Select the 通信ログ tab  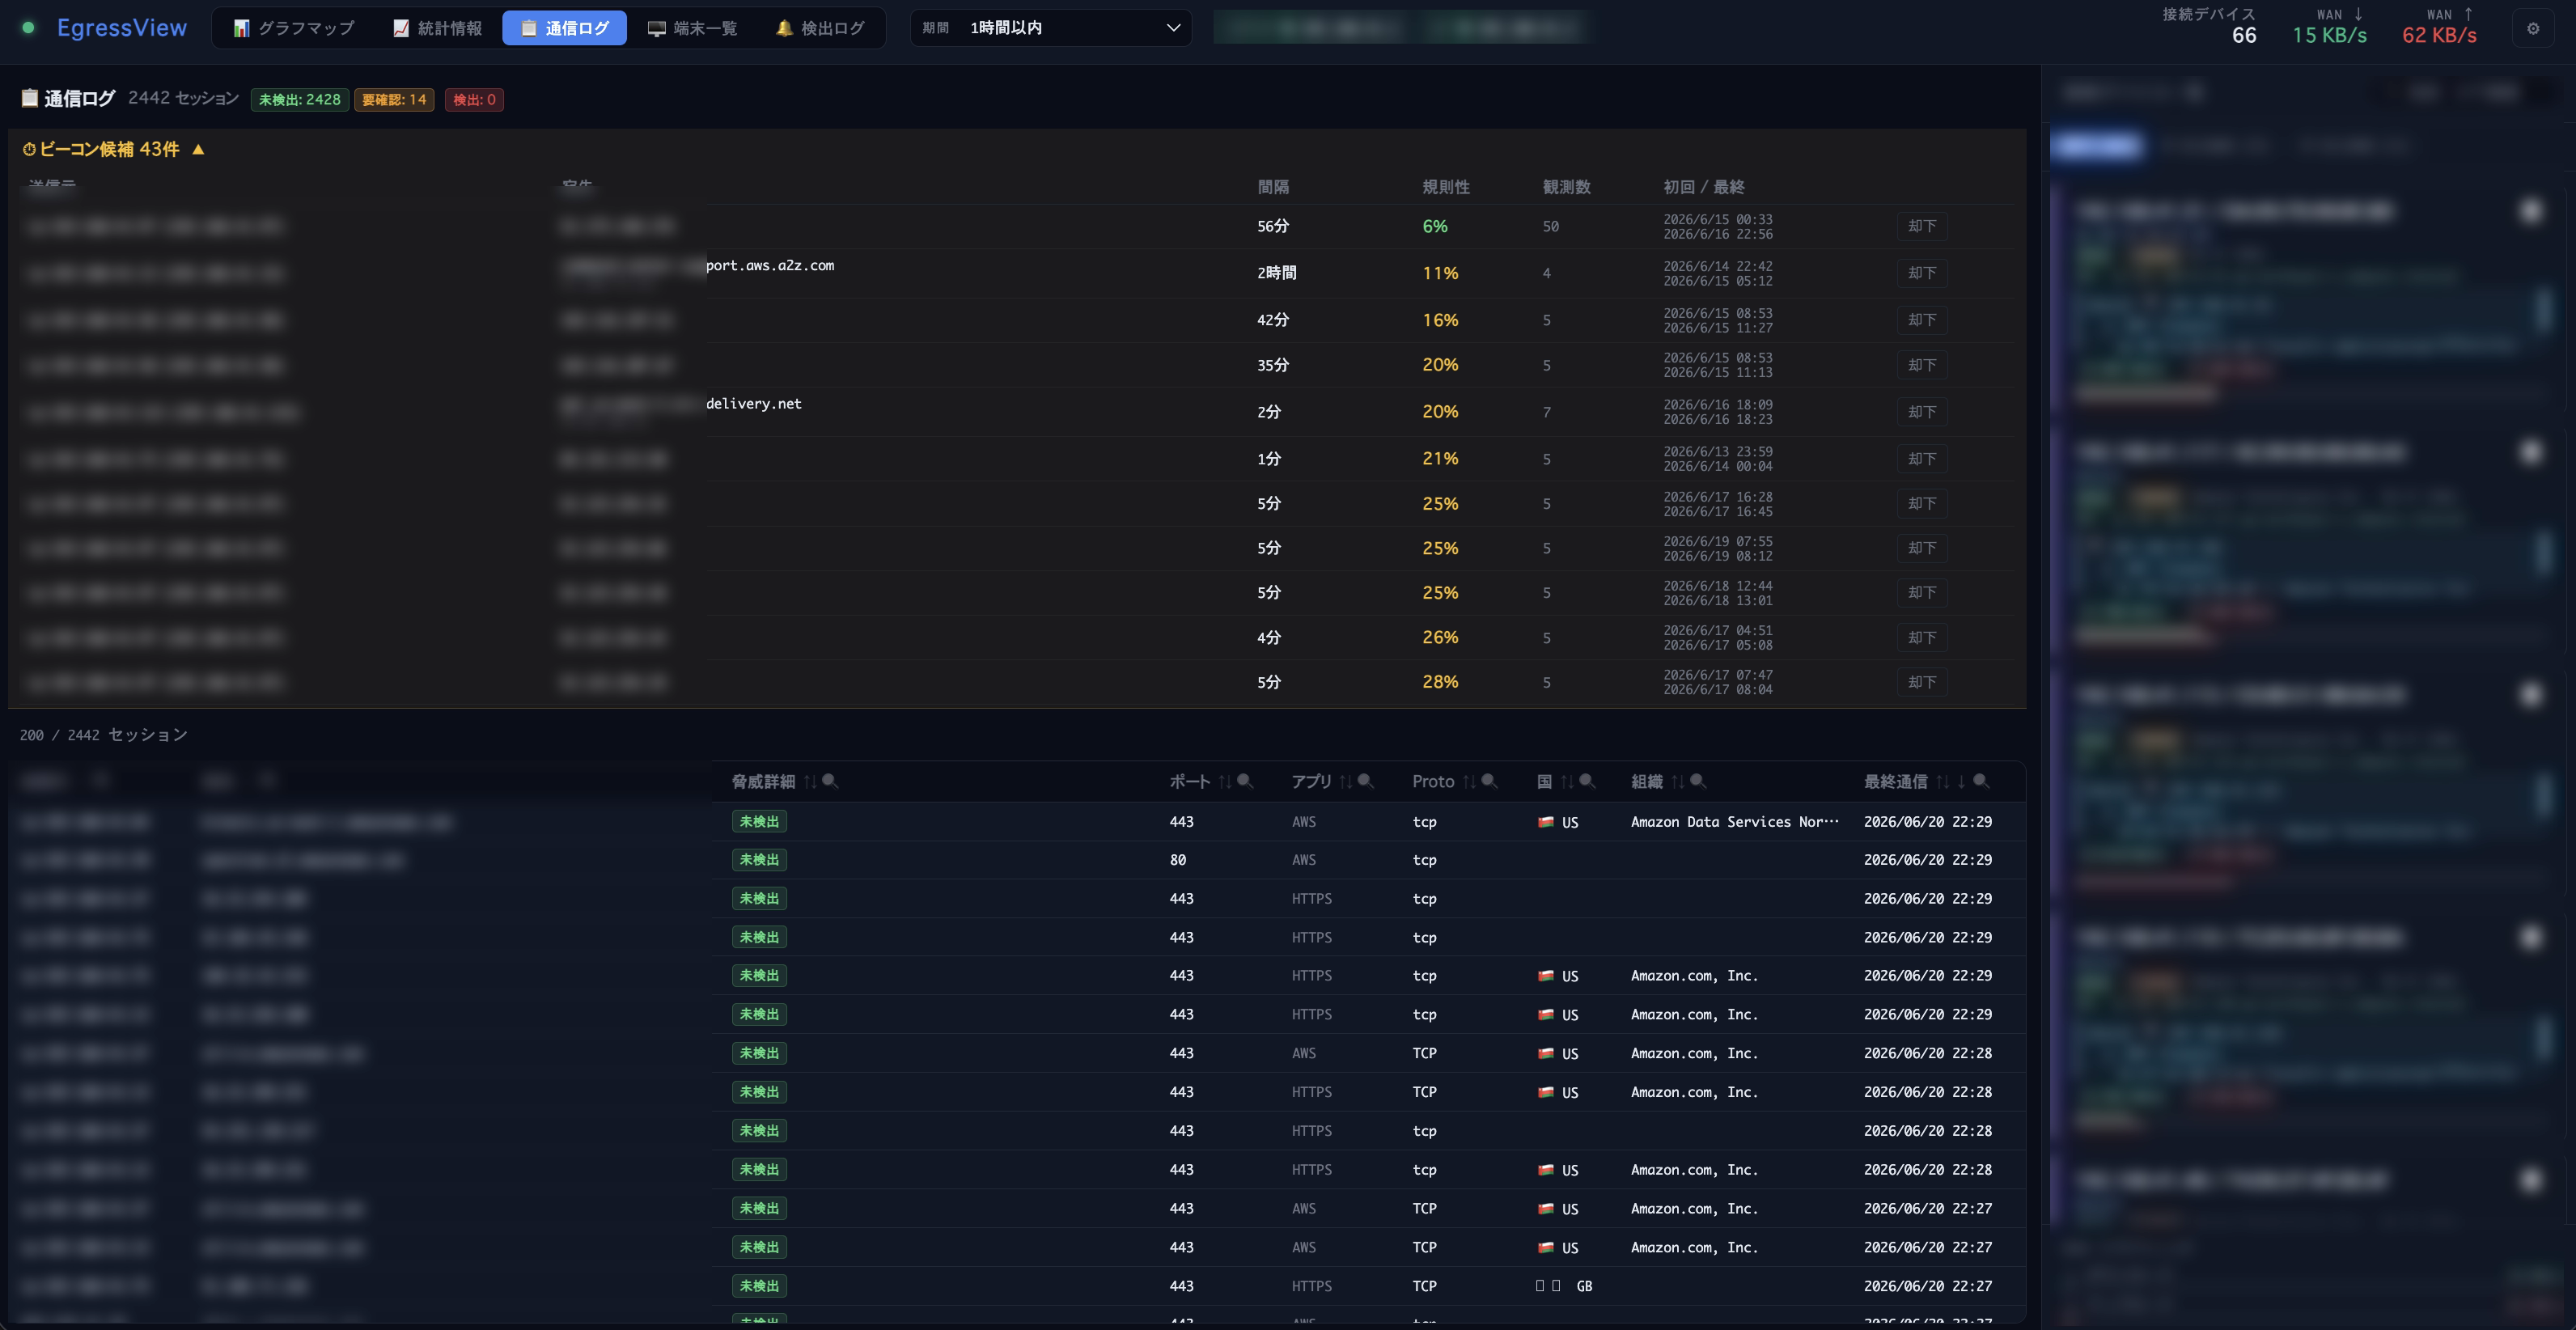click(x=565, y=28)
